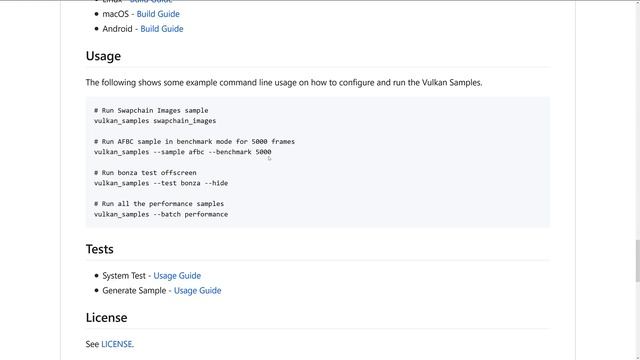640x360 pixels.
Task: Click the 'System Test' list item text
Action: 124,276
